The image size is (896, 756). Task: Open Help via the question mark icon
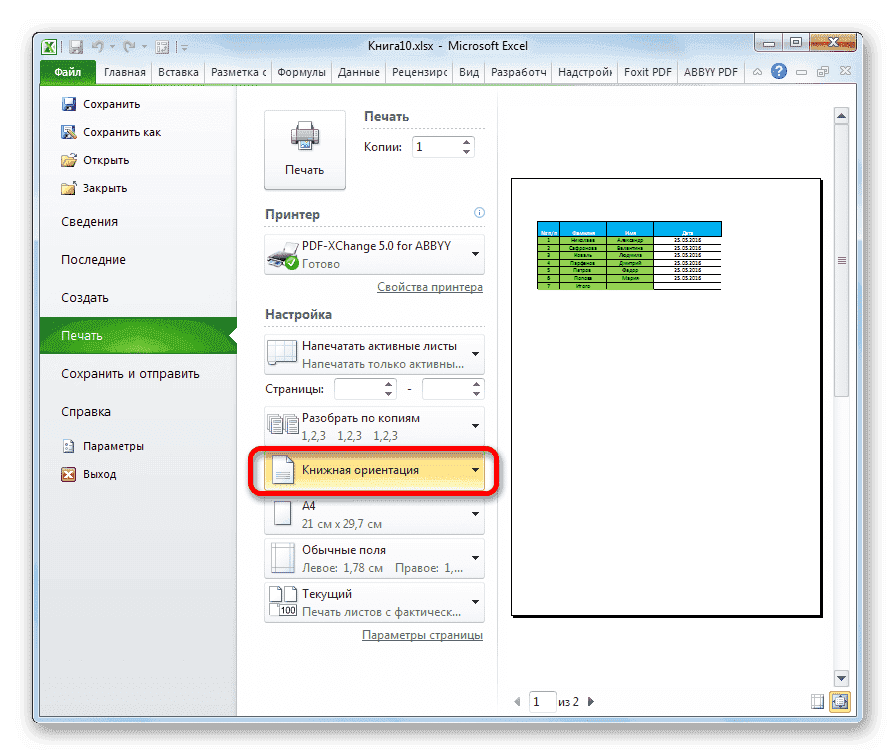tap(778, 71)
